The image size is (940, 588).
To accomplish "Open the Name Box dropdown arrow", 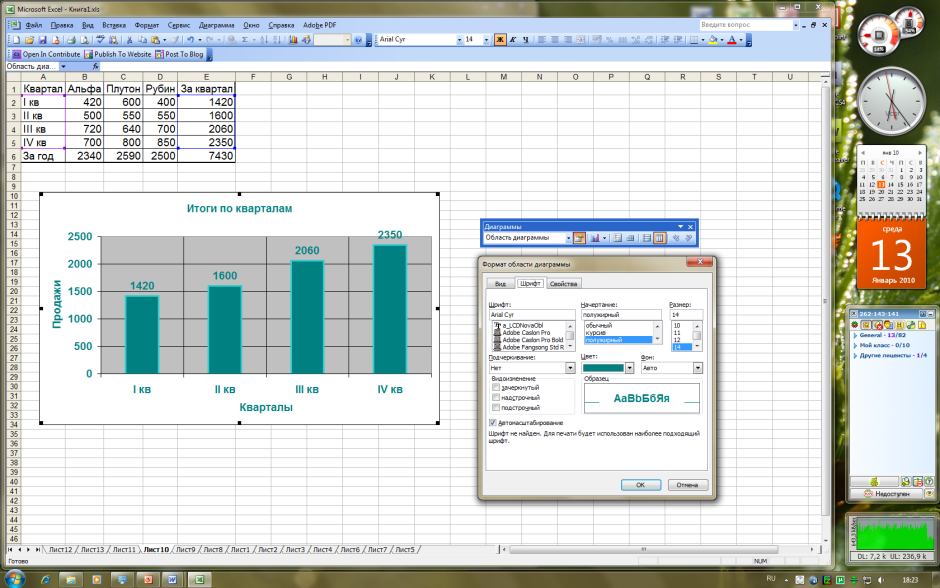I will pos(63,67).
